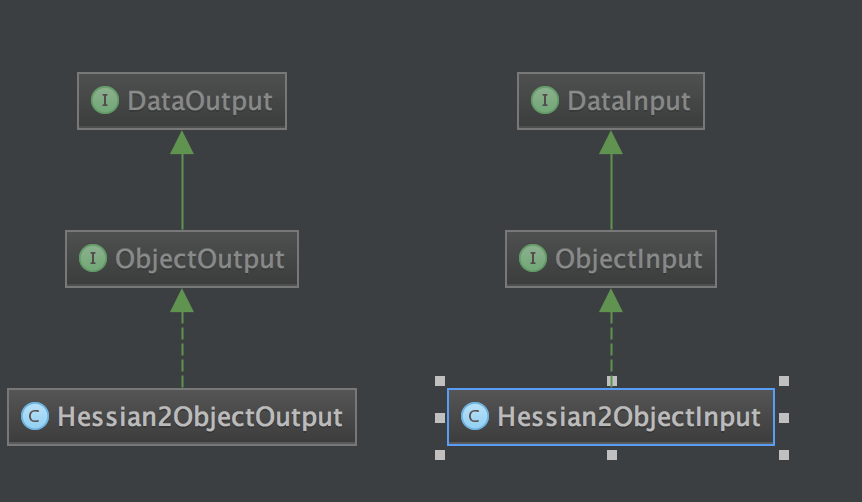The image size is (862, 502).
Task: Select the ObjectOutput node label
Action: (x=200, y=259)
